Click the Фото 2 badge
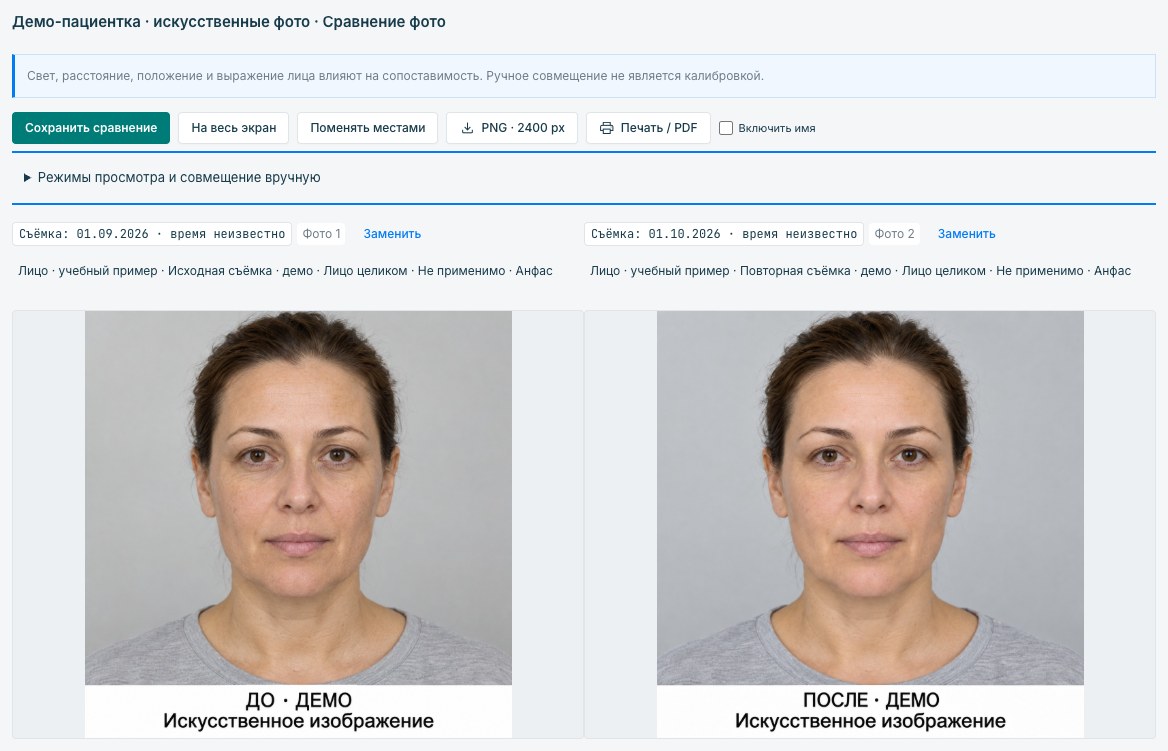1168x751 pixels. click(x=894, y=234)
